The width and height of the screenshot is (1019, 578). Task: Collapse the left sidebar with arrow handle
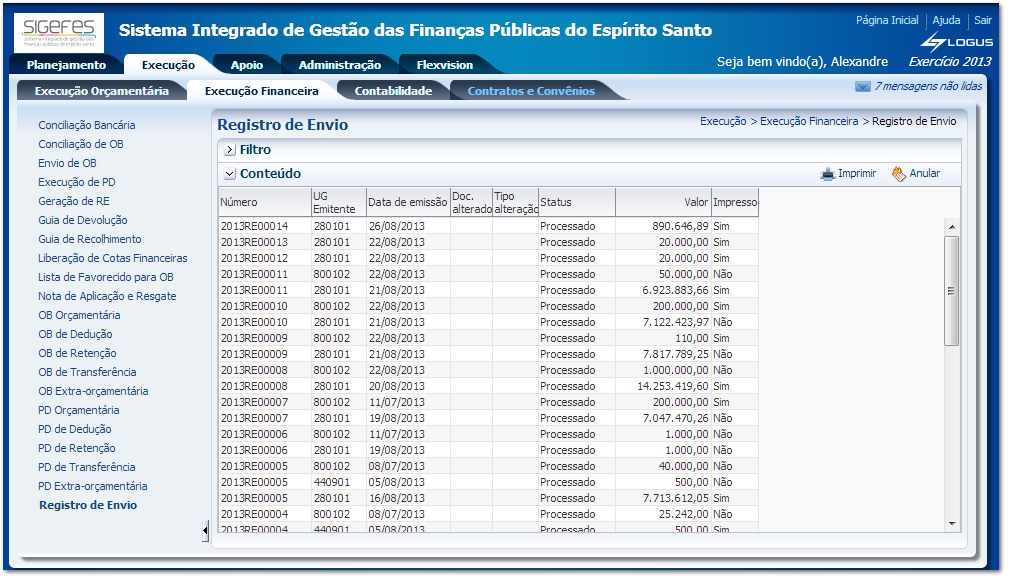coord(206,530)
